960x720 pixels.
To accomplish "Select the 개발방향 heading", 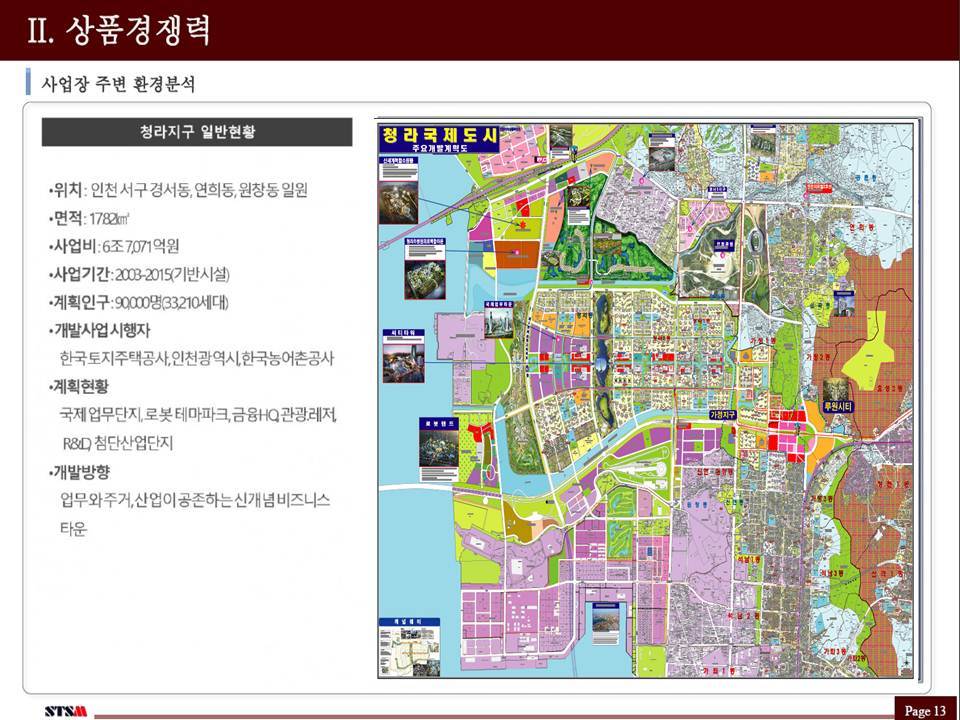I will click(80, 472).
